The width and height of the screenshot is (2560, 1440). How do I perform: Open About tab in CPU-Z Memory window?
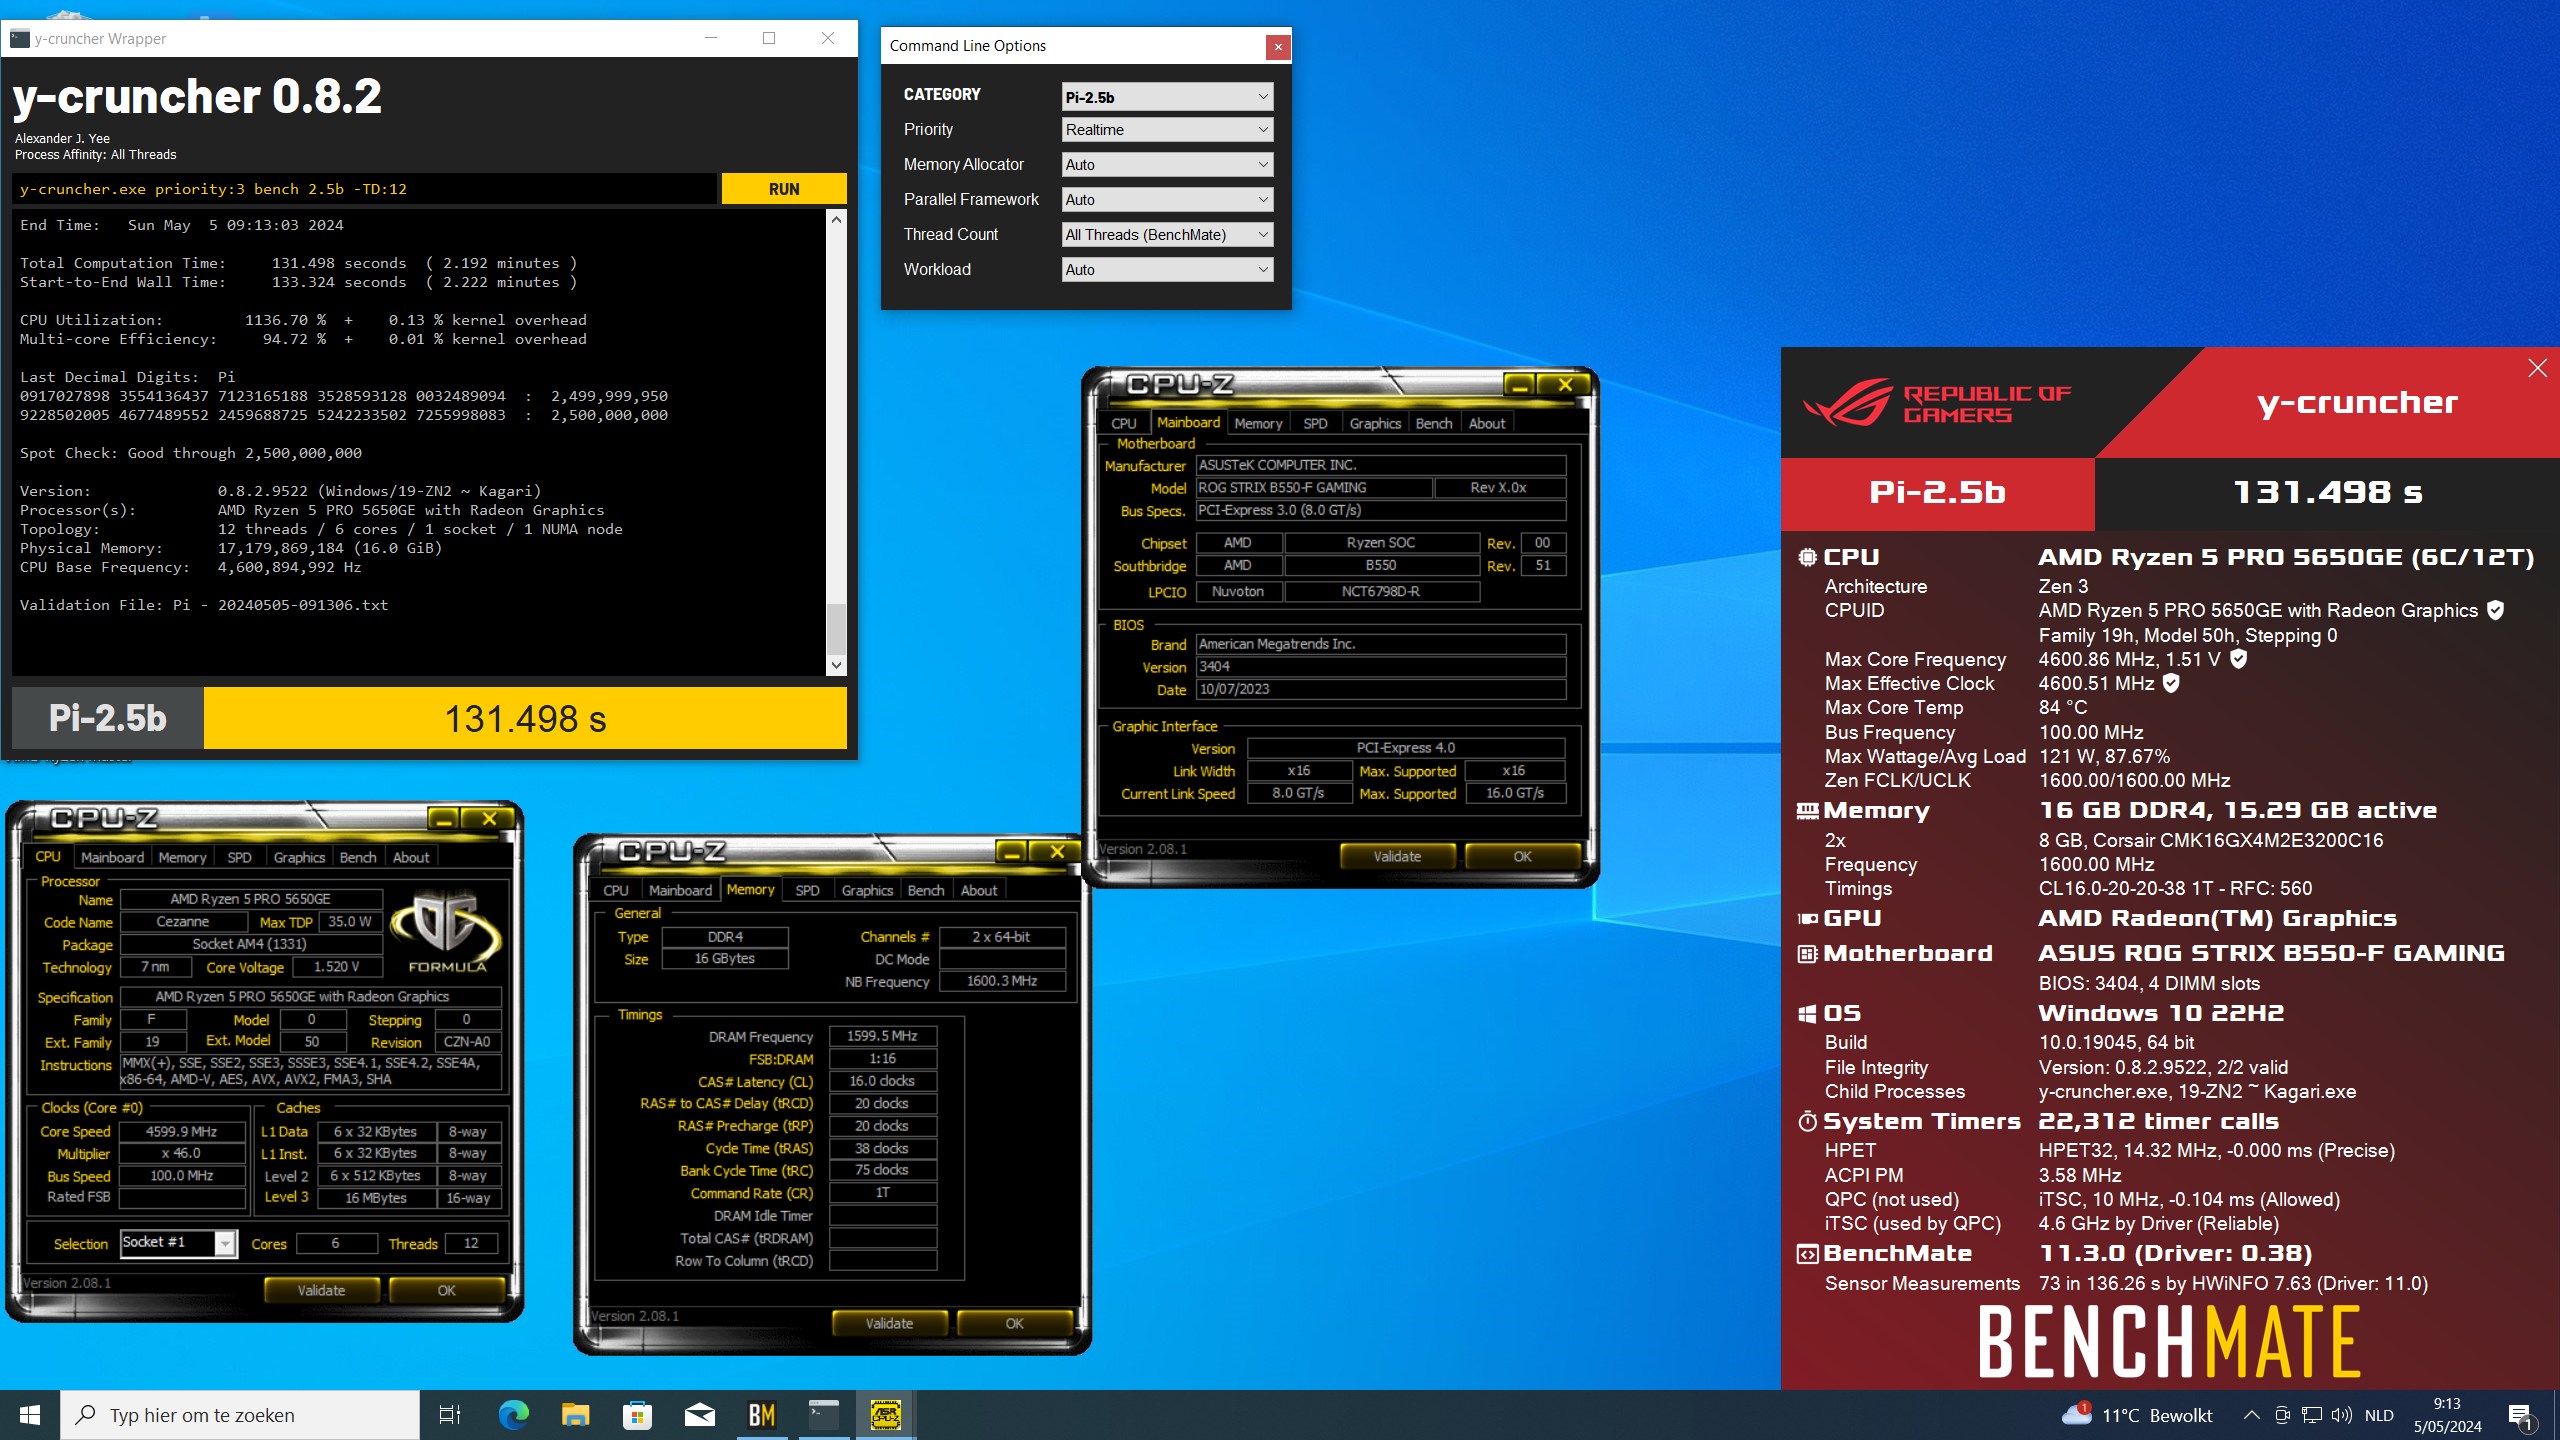[x=979, y=891]
